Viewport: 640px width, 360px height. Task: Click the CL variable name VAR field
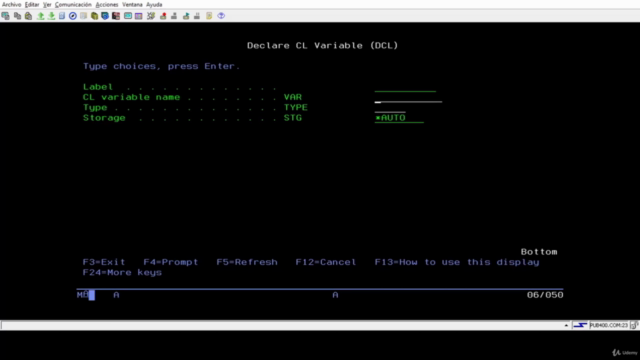coord(408,97)
